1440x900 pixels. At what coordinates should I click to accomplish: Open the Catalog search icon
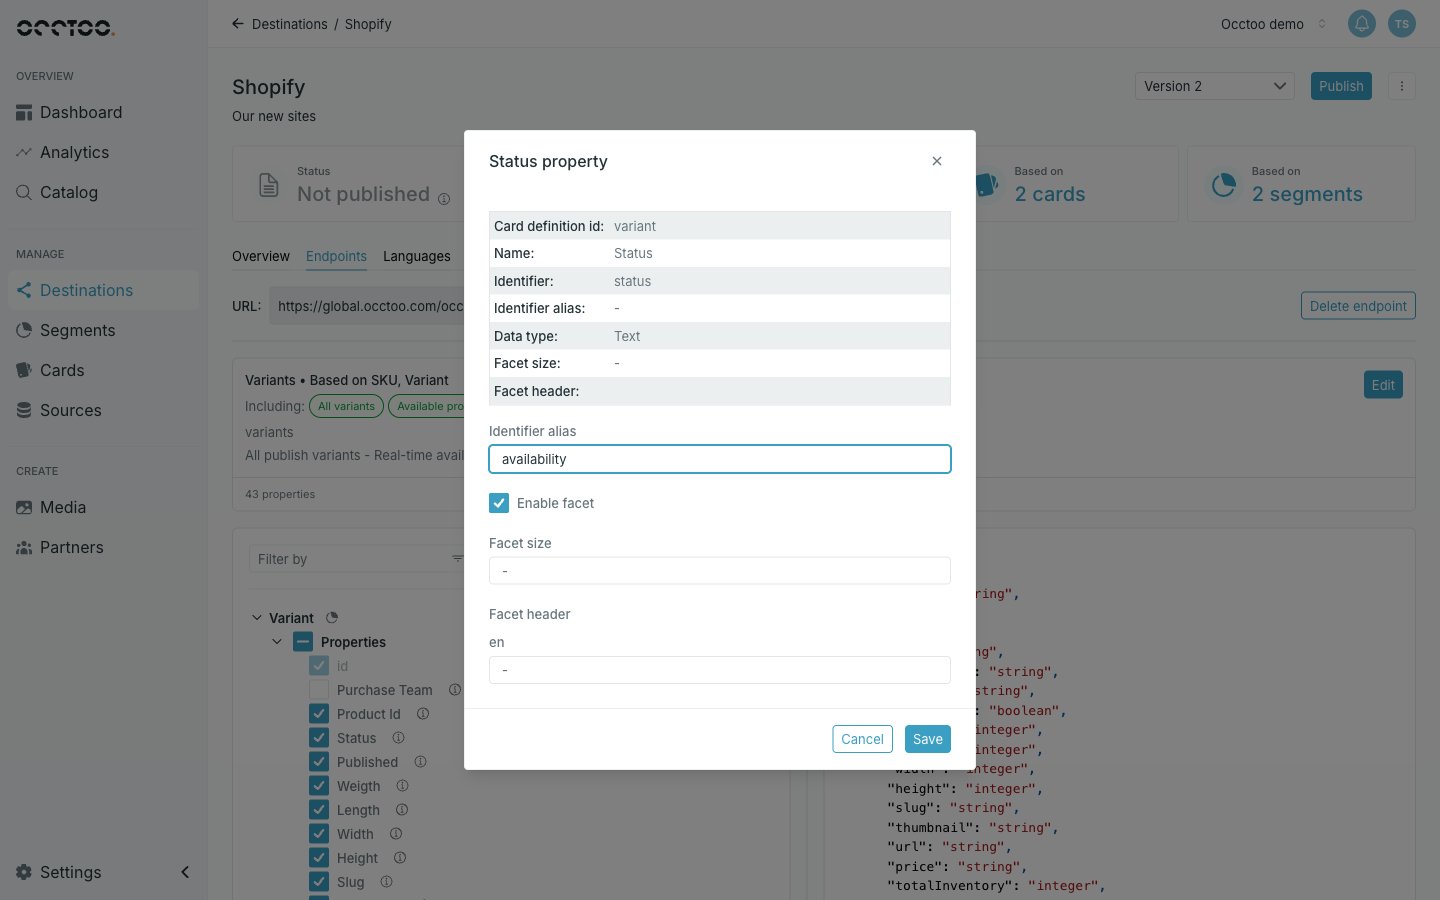24,193
